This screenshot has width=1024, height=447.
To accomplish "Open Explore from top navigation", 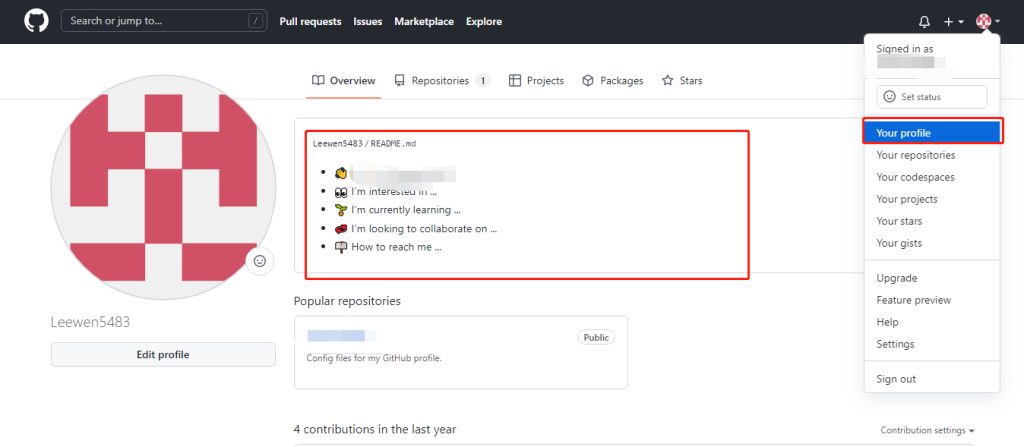I will [x=484, y=22].
